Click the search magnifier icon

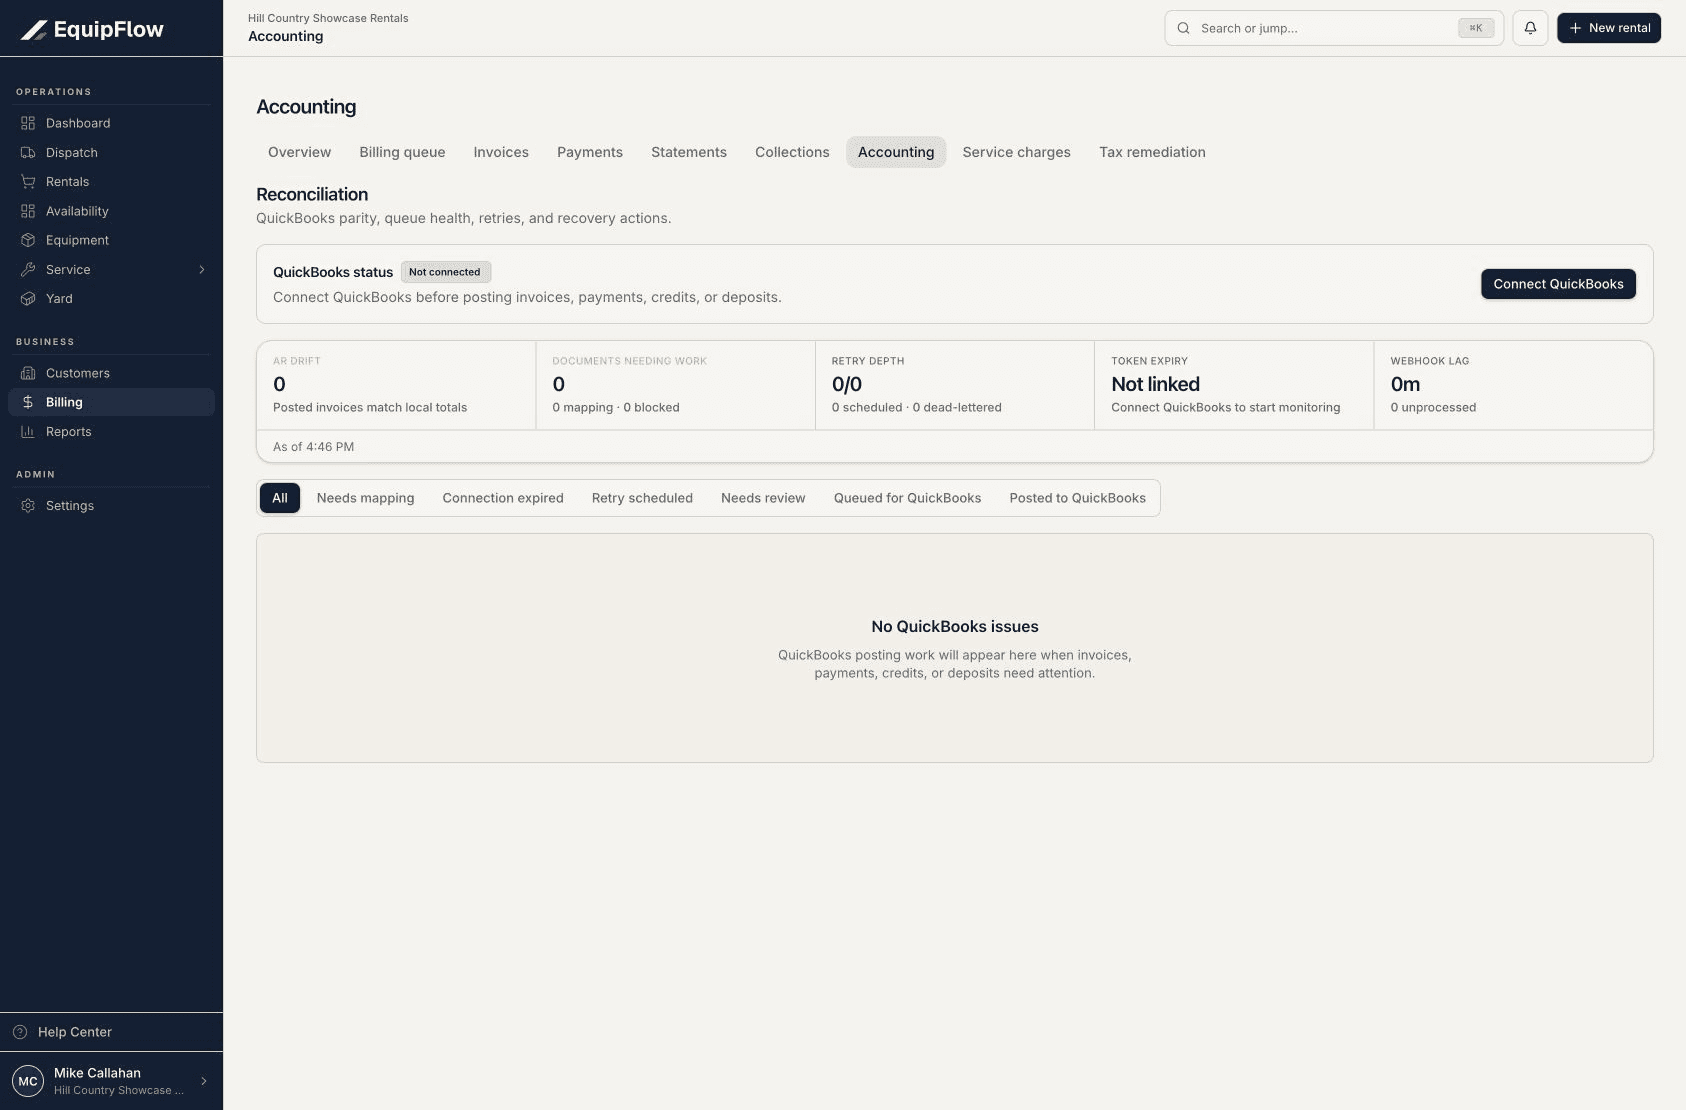coord(1183,28)
